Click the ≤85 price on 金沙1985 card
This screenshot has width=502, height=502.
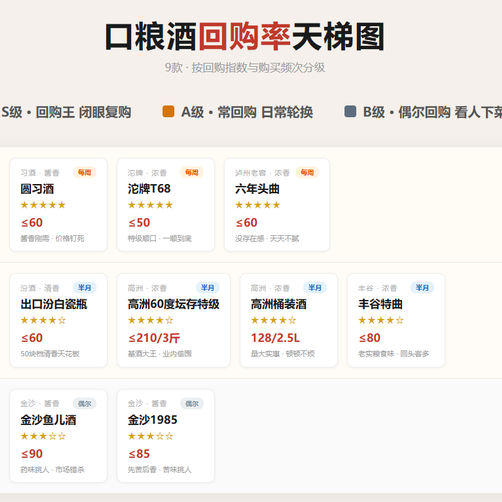[139, 454]
